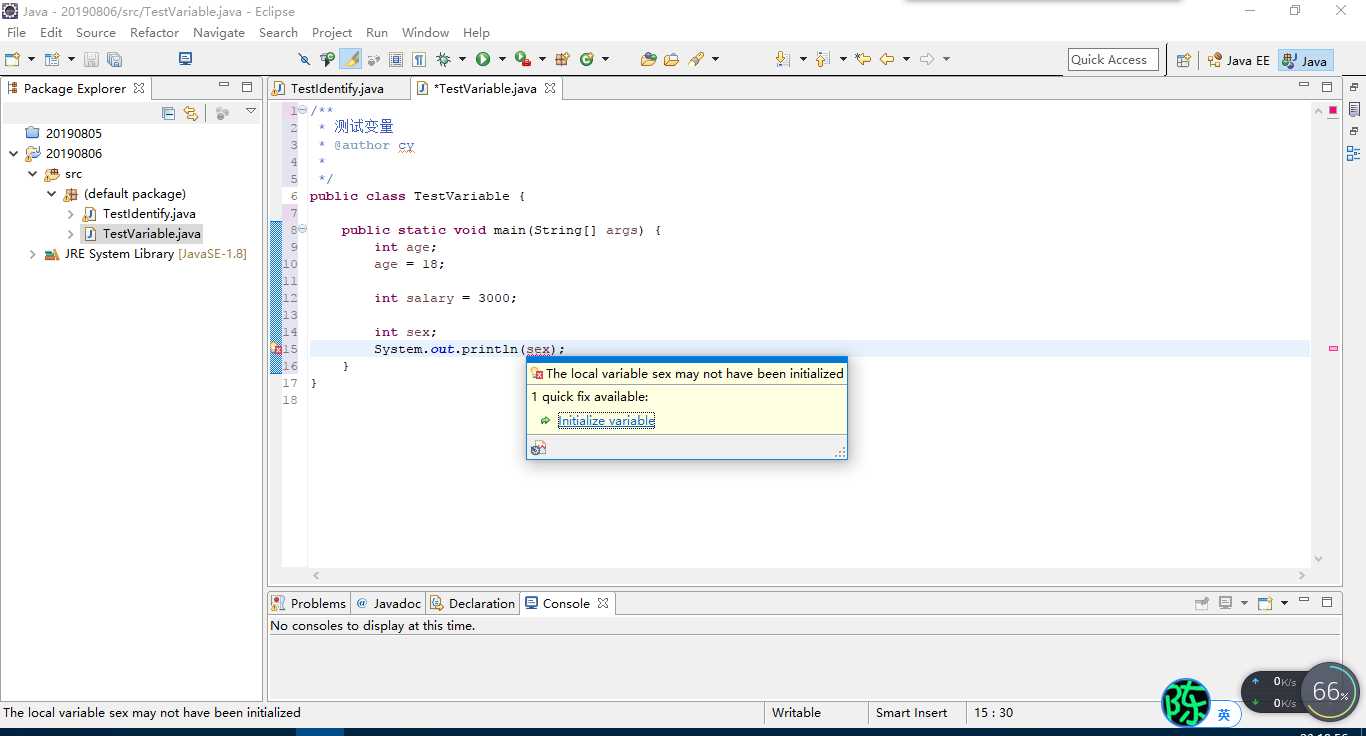Collapse main method fold on line 8
The height and width of the screenshot is (736, 1366).
point(303,230)
